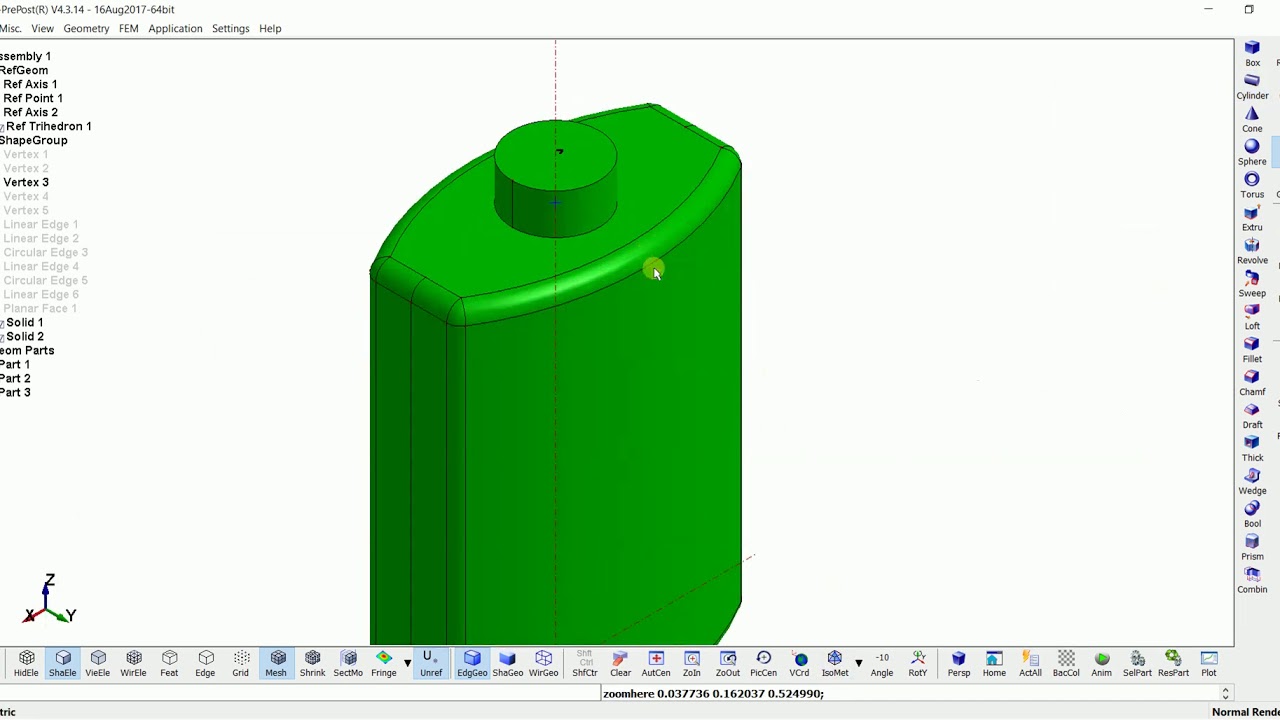1280x720 pixels.
Task: Switch to VieEle view mode
Action: (x=98, y=664)
